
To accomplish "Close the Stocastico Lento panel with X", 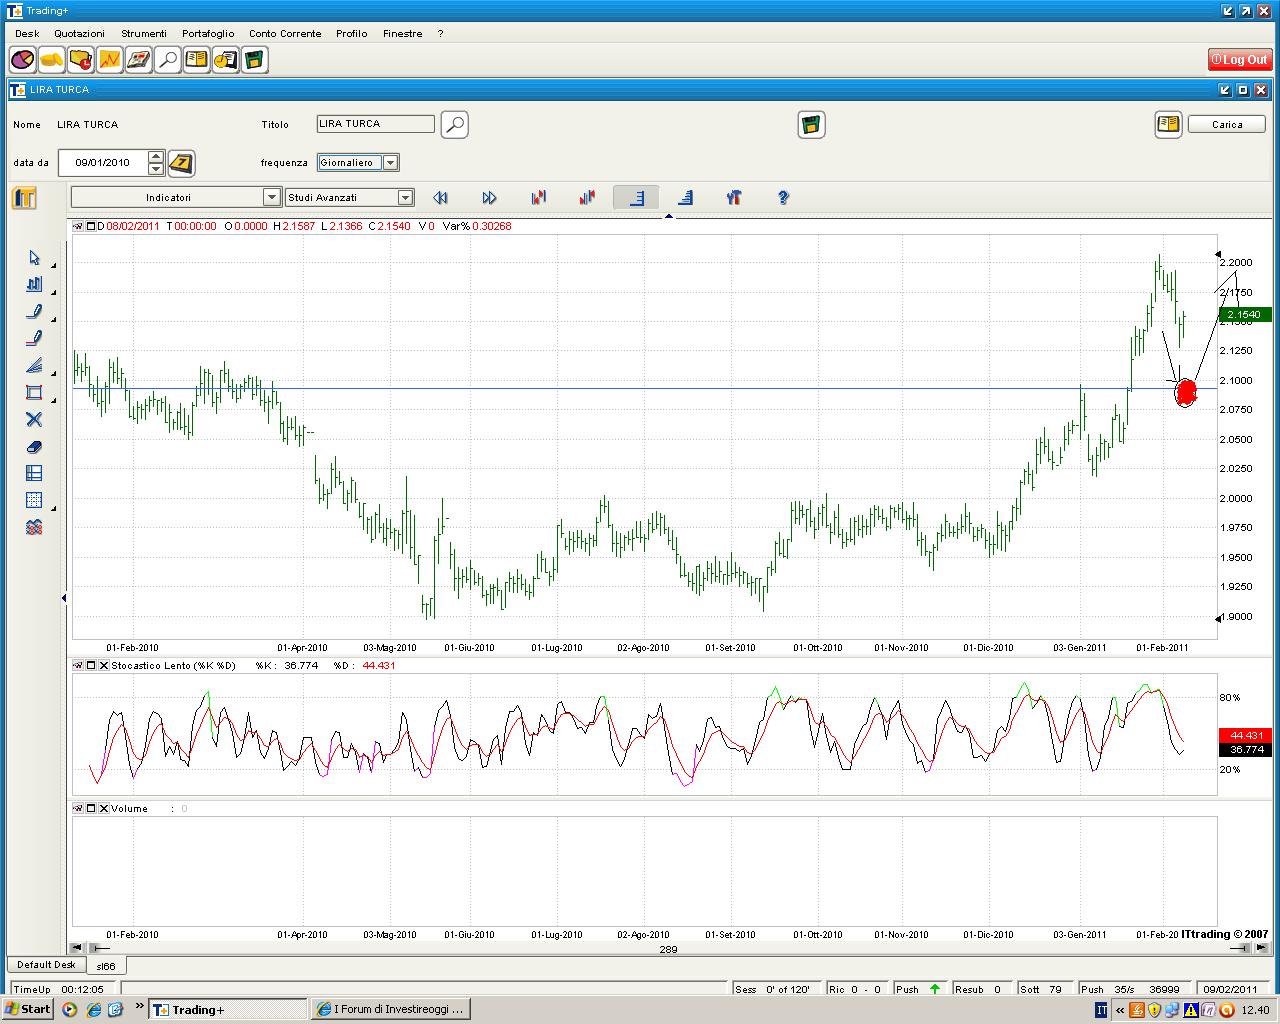I will click(104, 665).
